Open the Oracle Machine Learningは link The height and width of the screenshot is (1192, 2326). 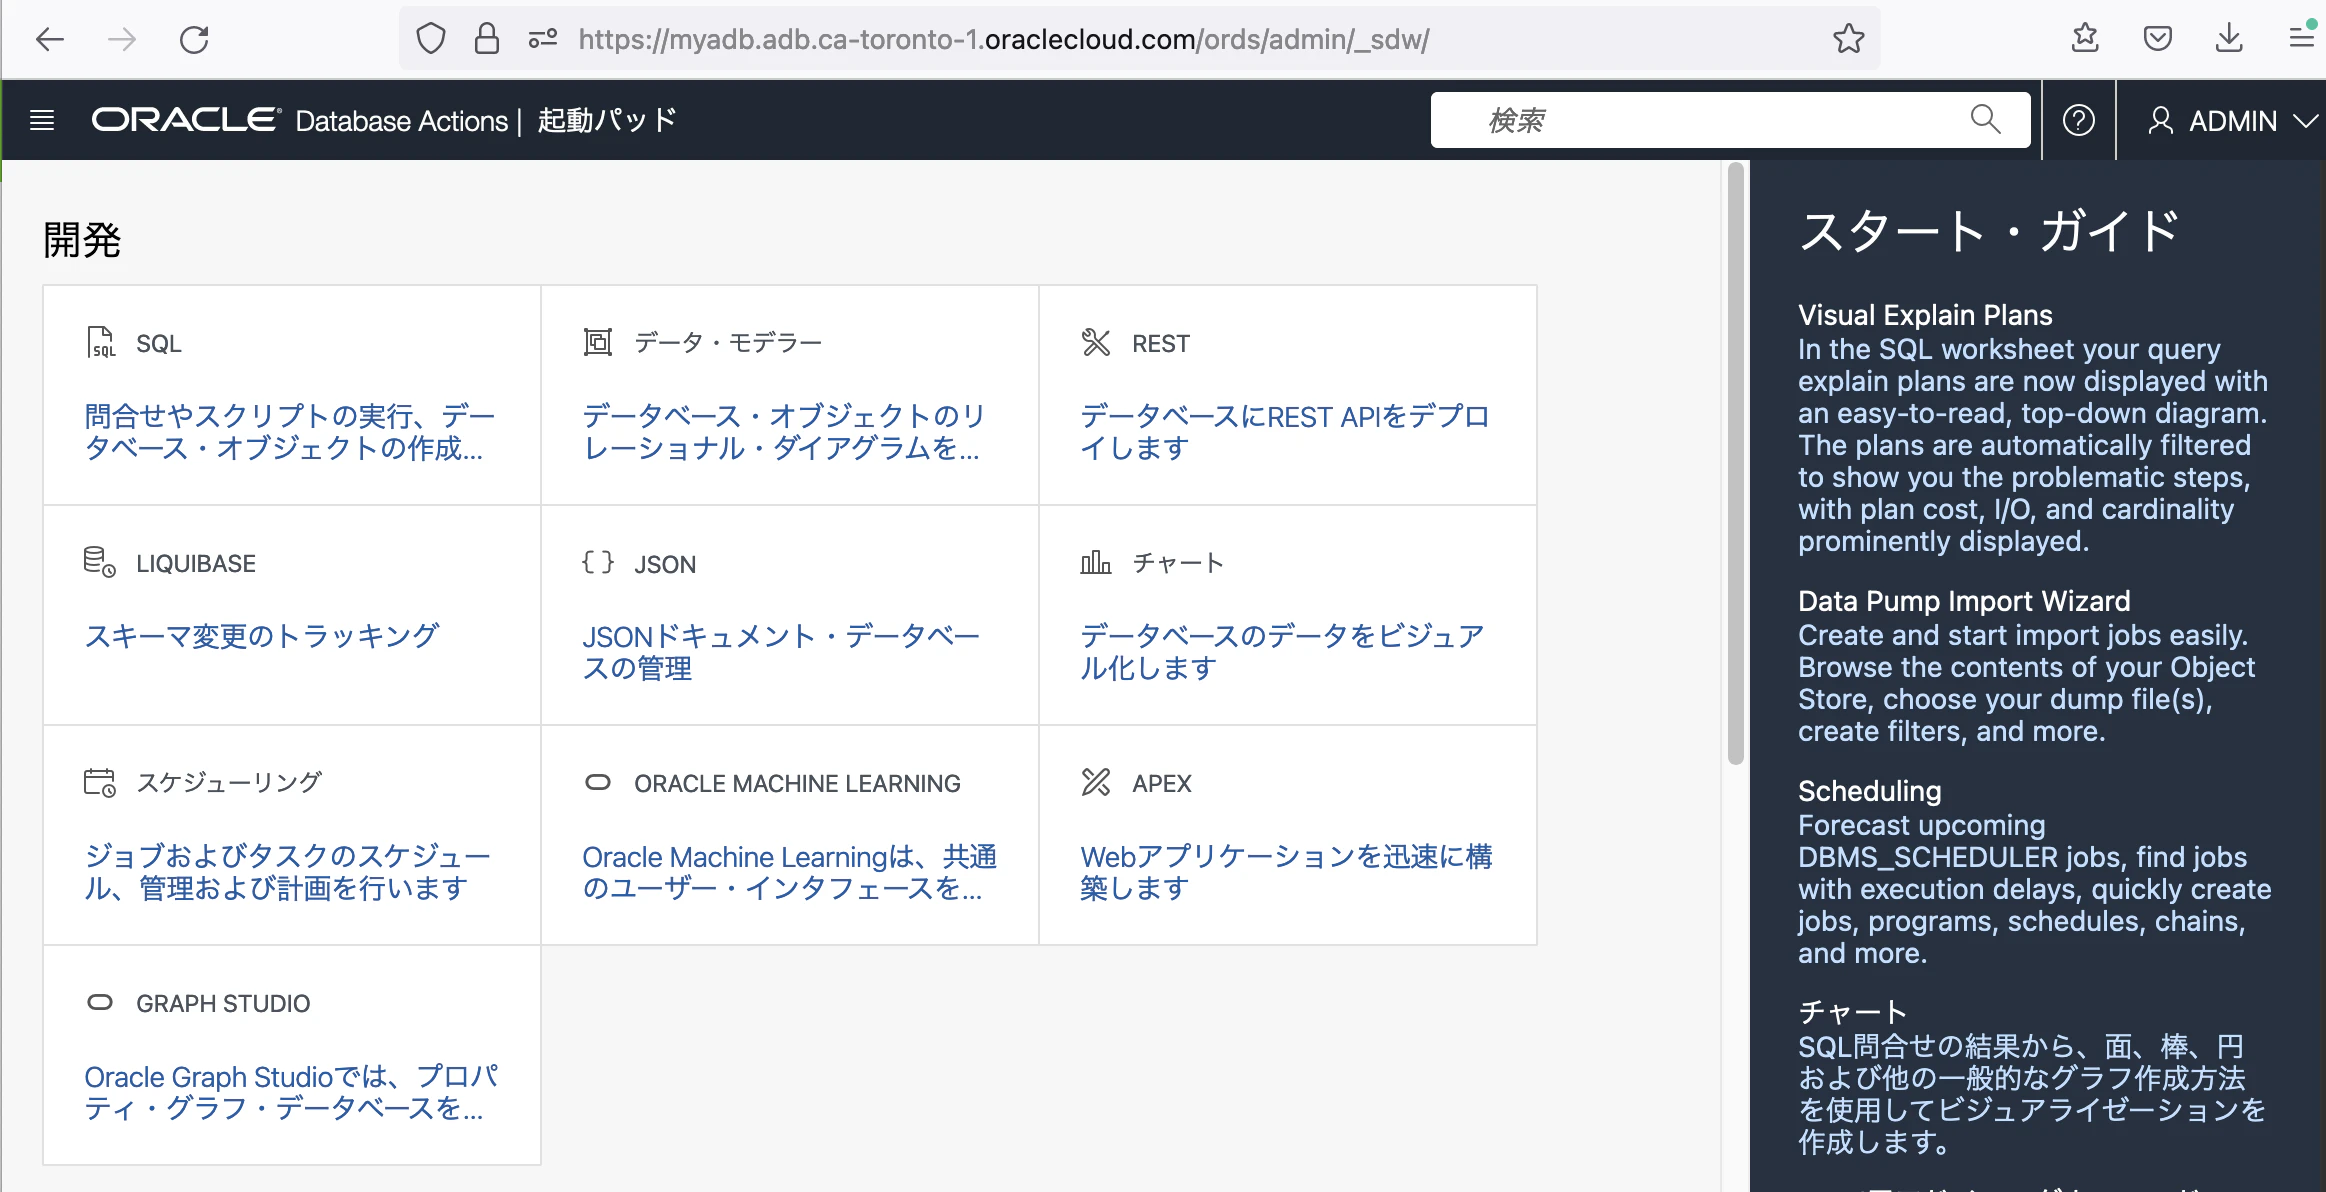[790, 872]
